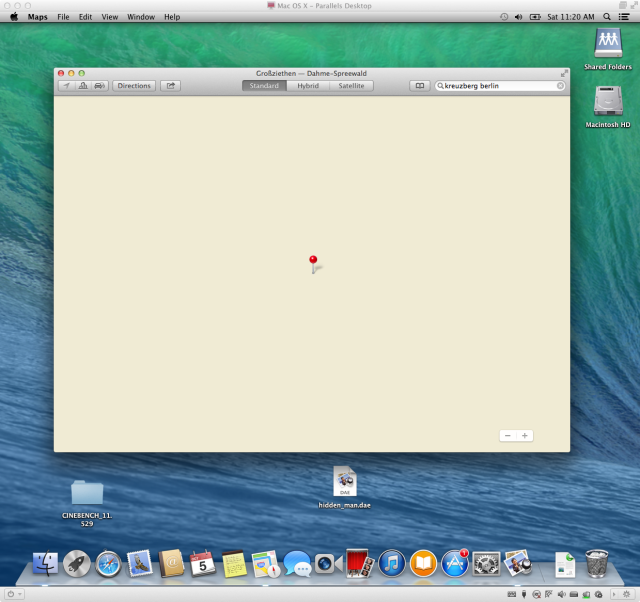Open the Apple menu
Screen dimensions: 640x602
(x=14, y=17)
